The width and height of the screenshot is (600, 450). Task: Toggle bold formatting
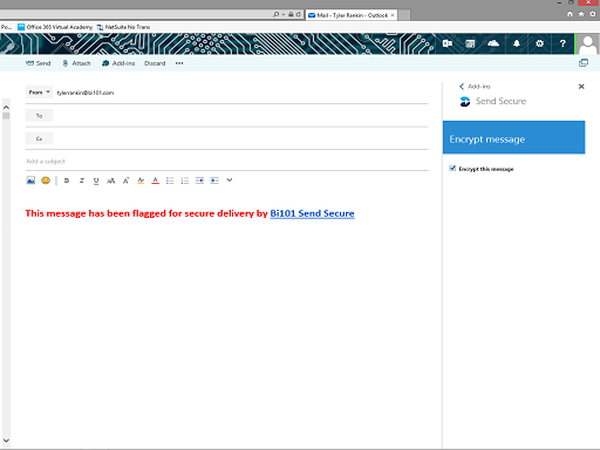pyautogui.click(x=67, y=181)
